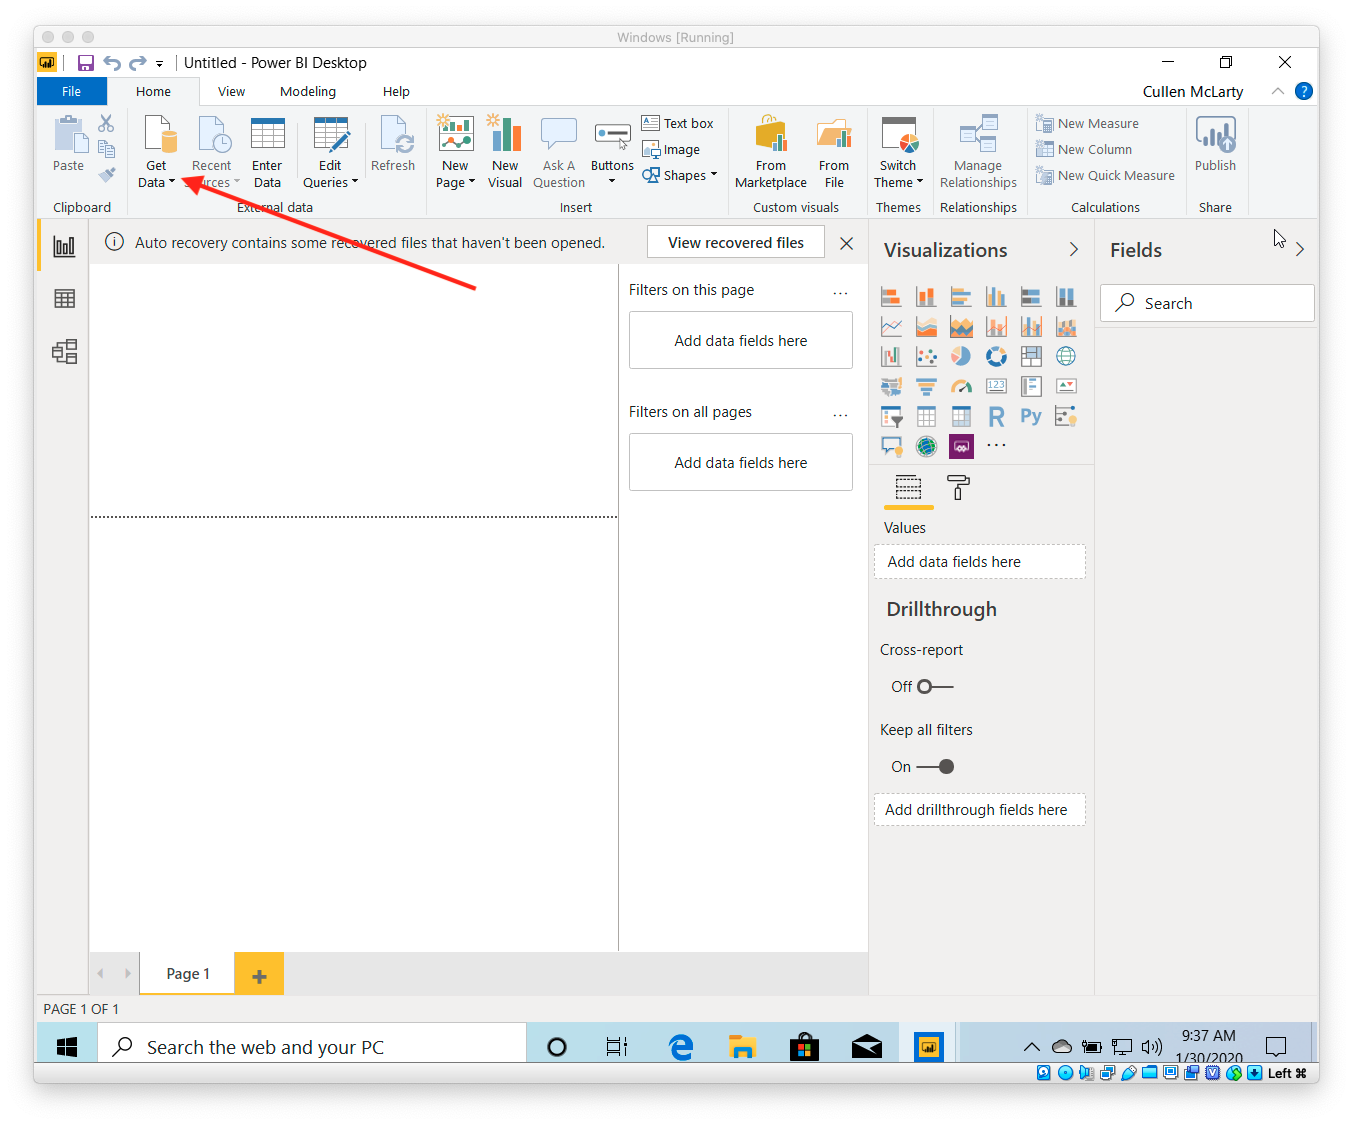Screen dimensions: 1353x1125
Task: Add a new page with plus button
Action: coord(259,973)
